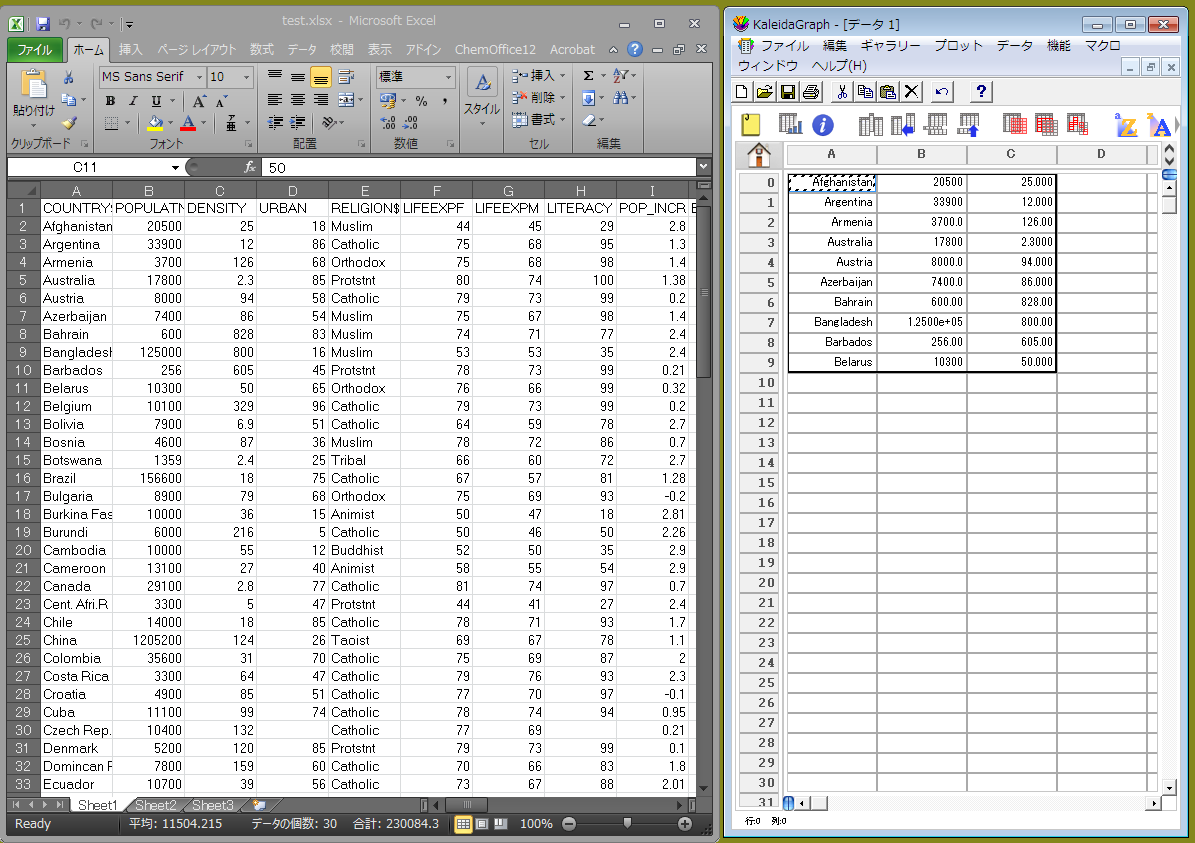Toggle Italic formatting in Excel
The height and width of the screenshot is (843, 1195).
[x=133, y=101]
